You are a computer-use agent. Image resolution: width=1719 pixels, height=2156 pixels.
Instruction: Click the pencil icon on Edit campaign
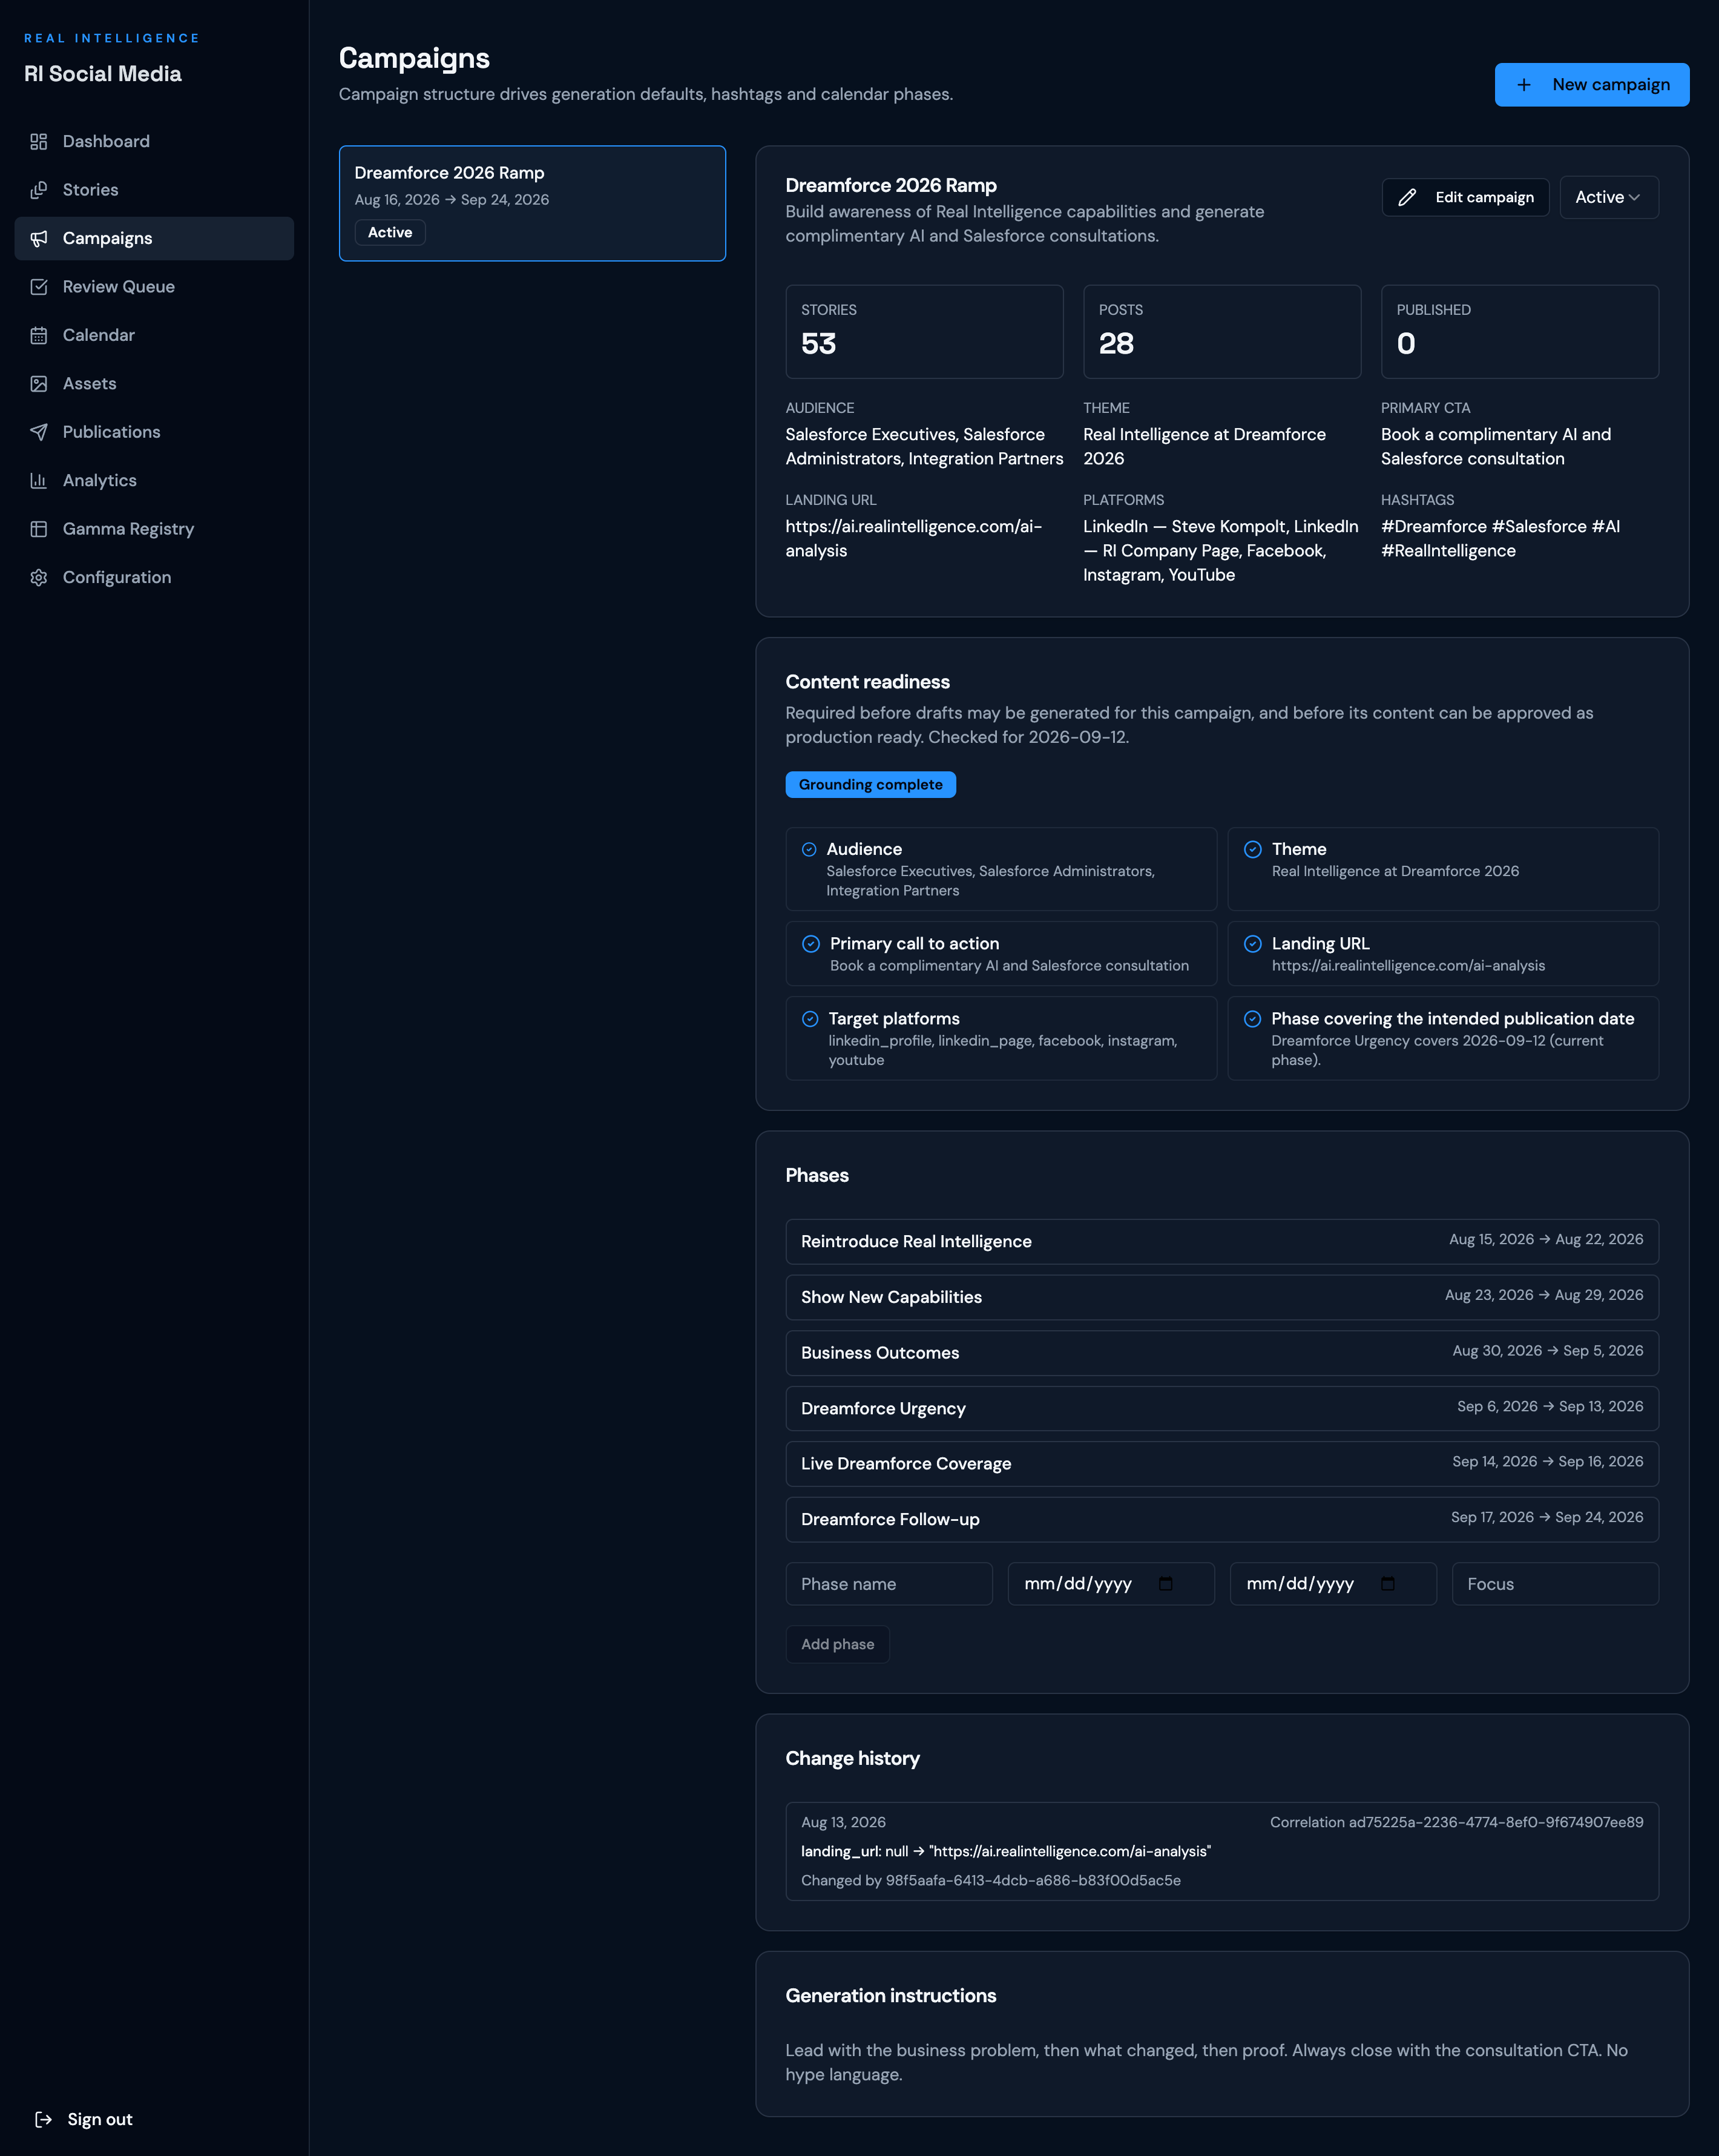click(1407, 197)
